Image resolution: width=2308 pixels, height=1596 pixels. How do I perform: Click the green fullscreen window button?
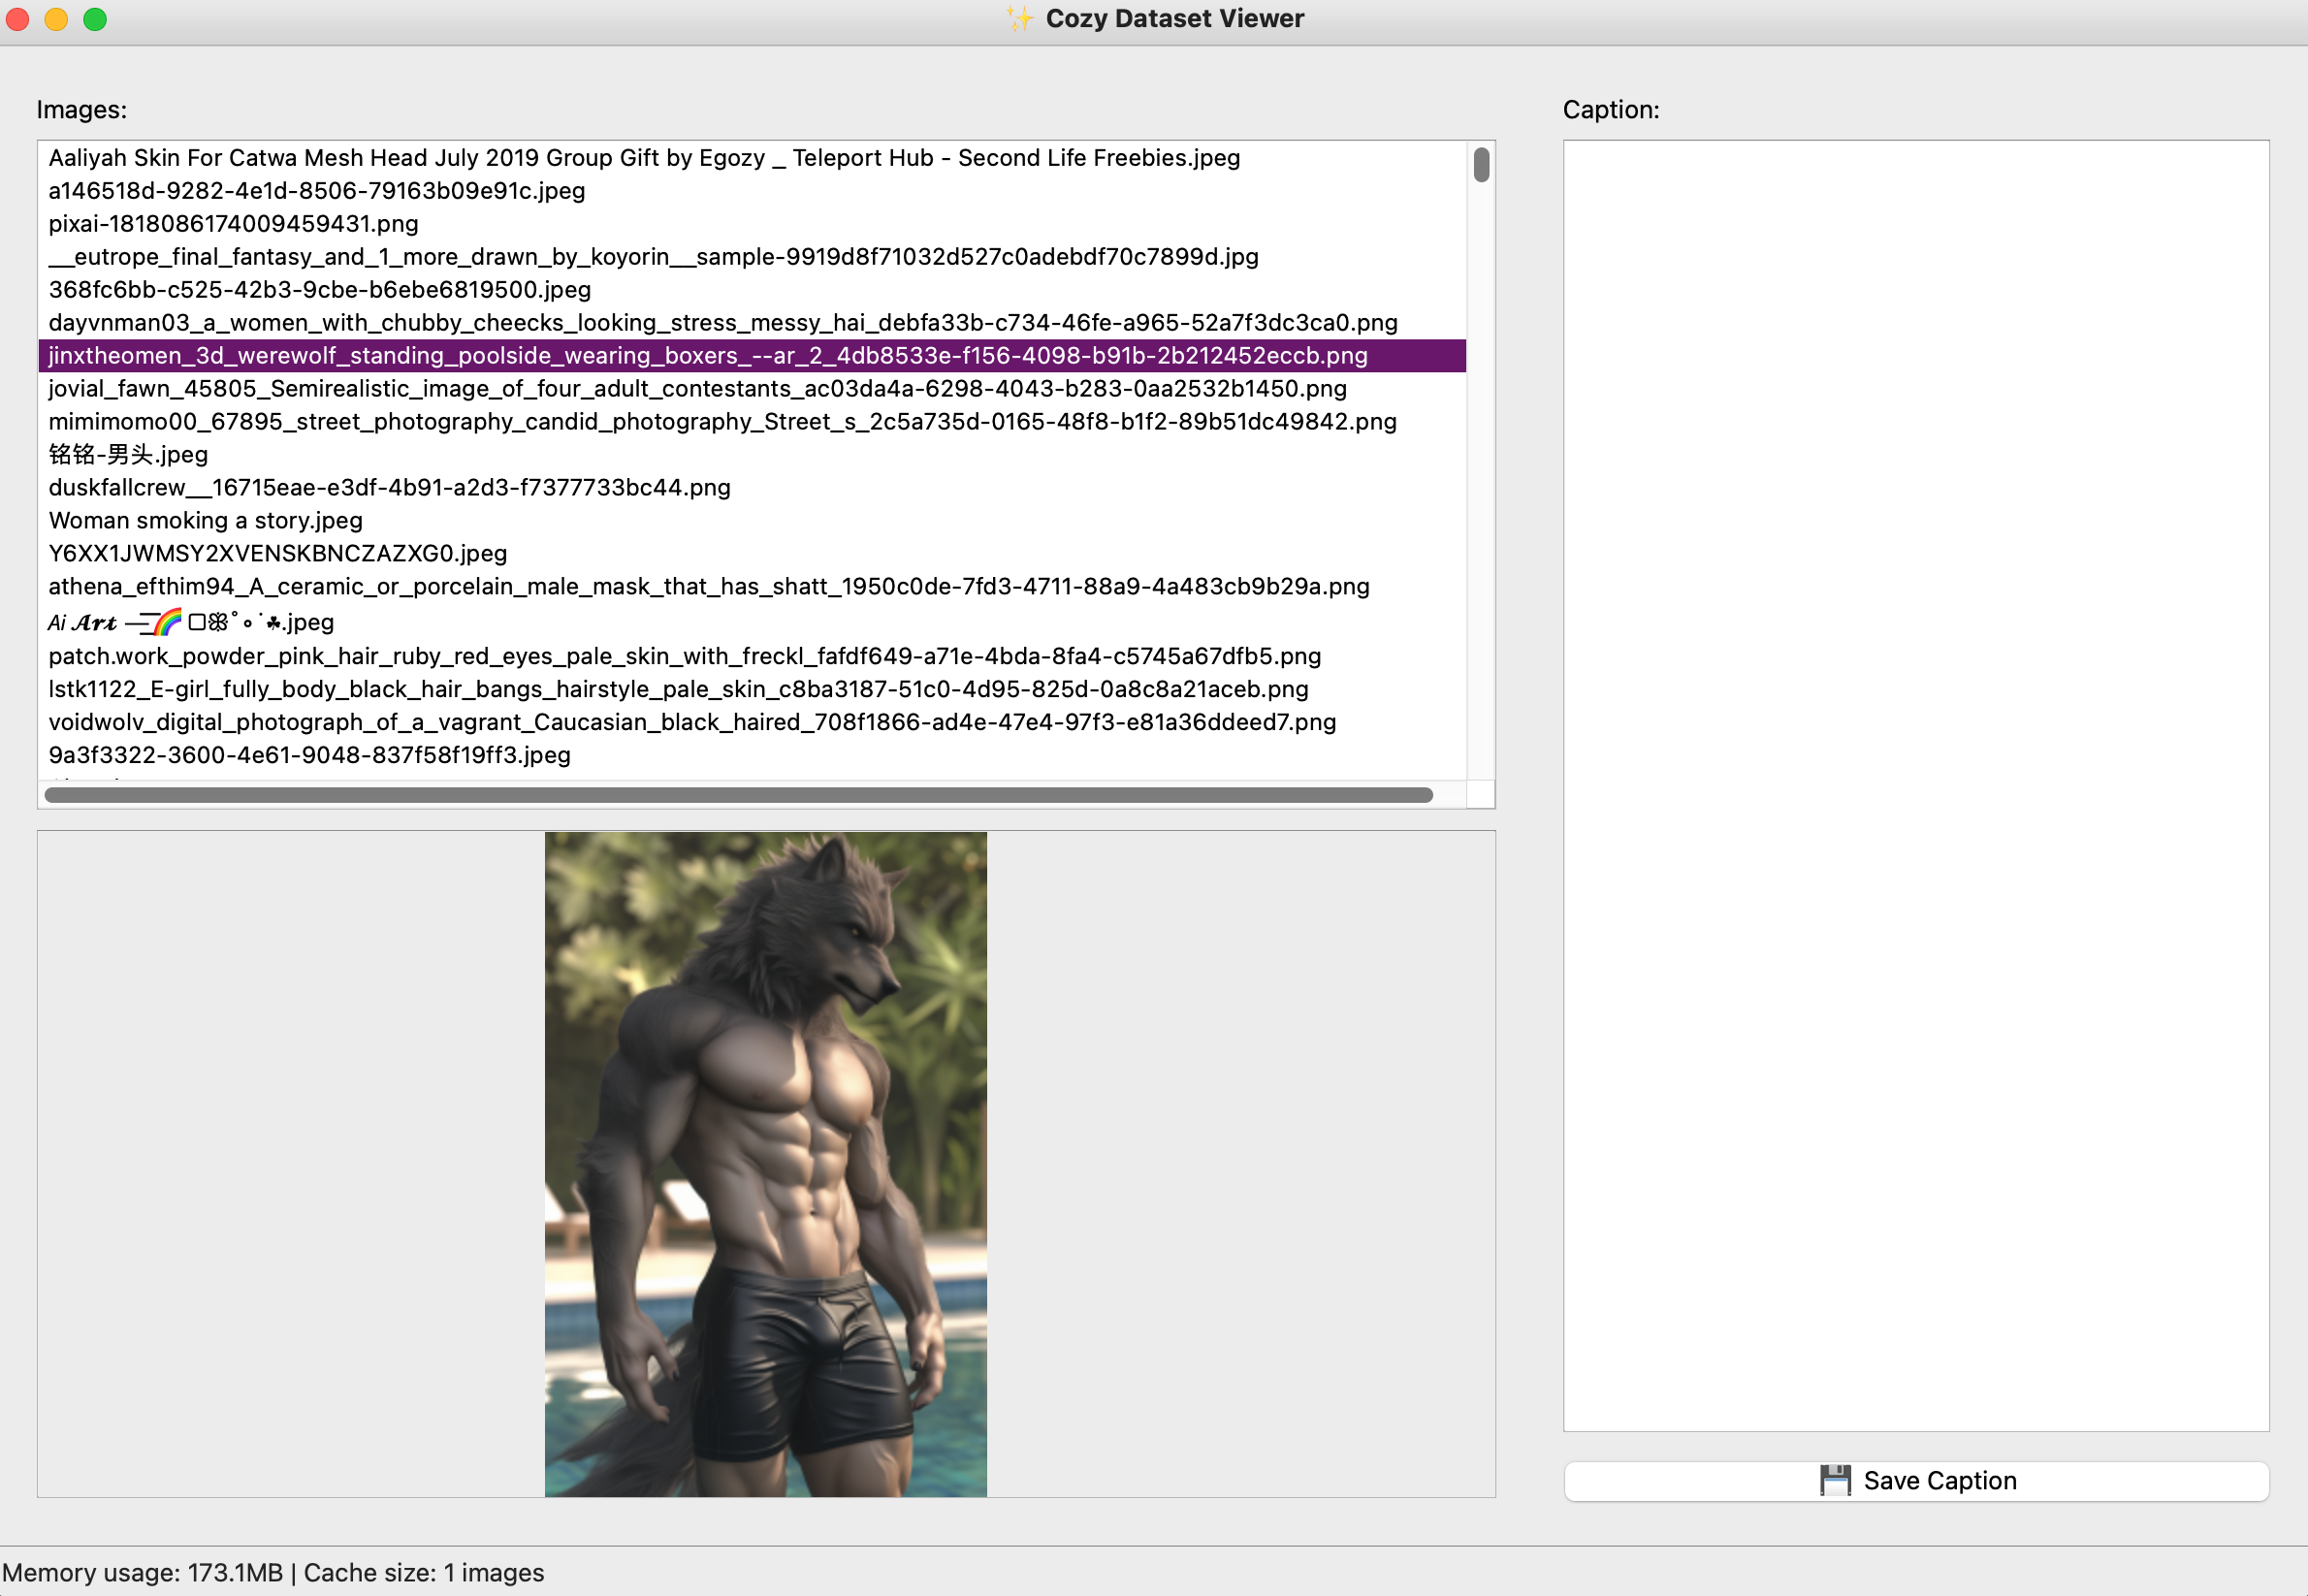click(x=95, y=19)
